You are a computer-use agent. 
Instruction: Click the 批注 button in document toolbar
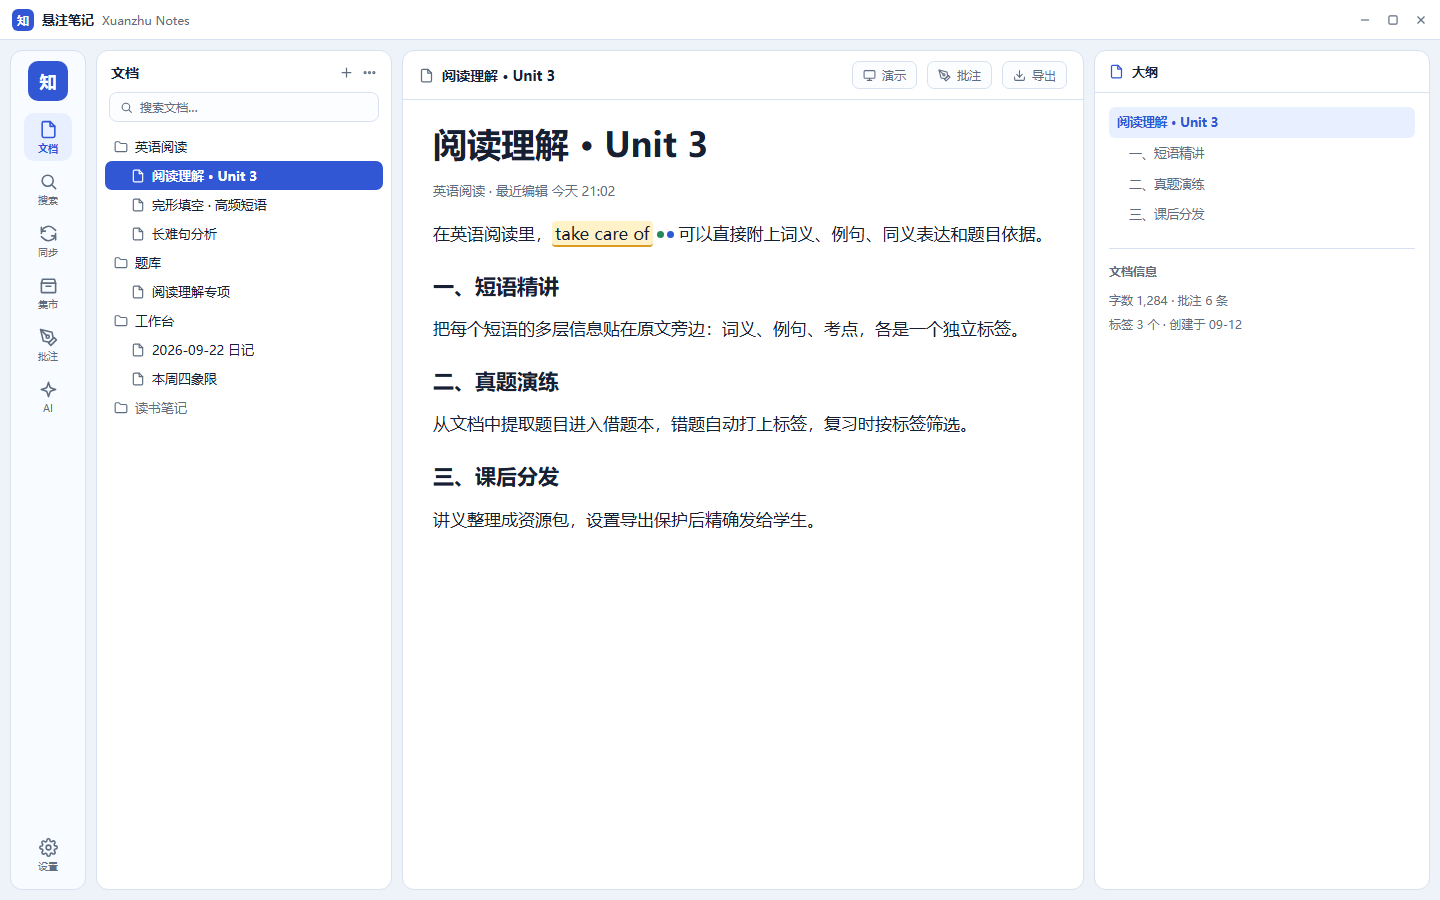(959, 75)
